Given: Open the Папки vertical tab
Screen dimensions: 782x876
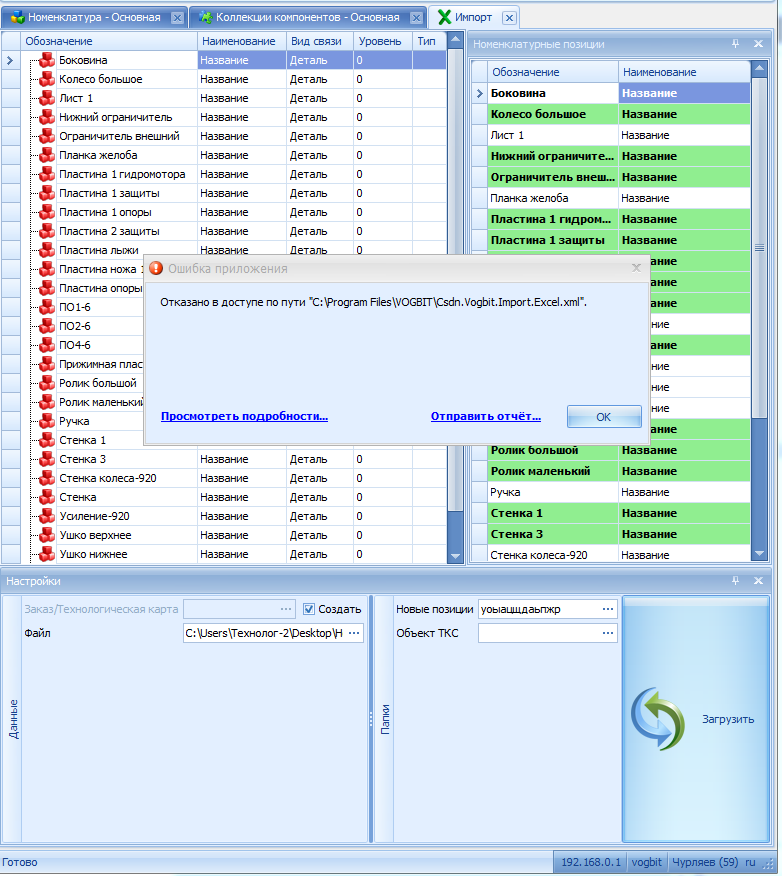Looking at the screenshot, I should [x=385, y=719].
